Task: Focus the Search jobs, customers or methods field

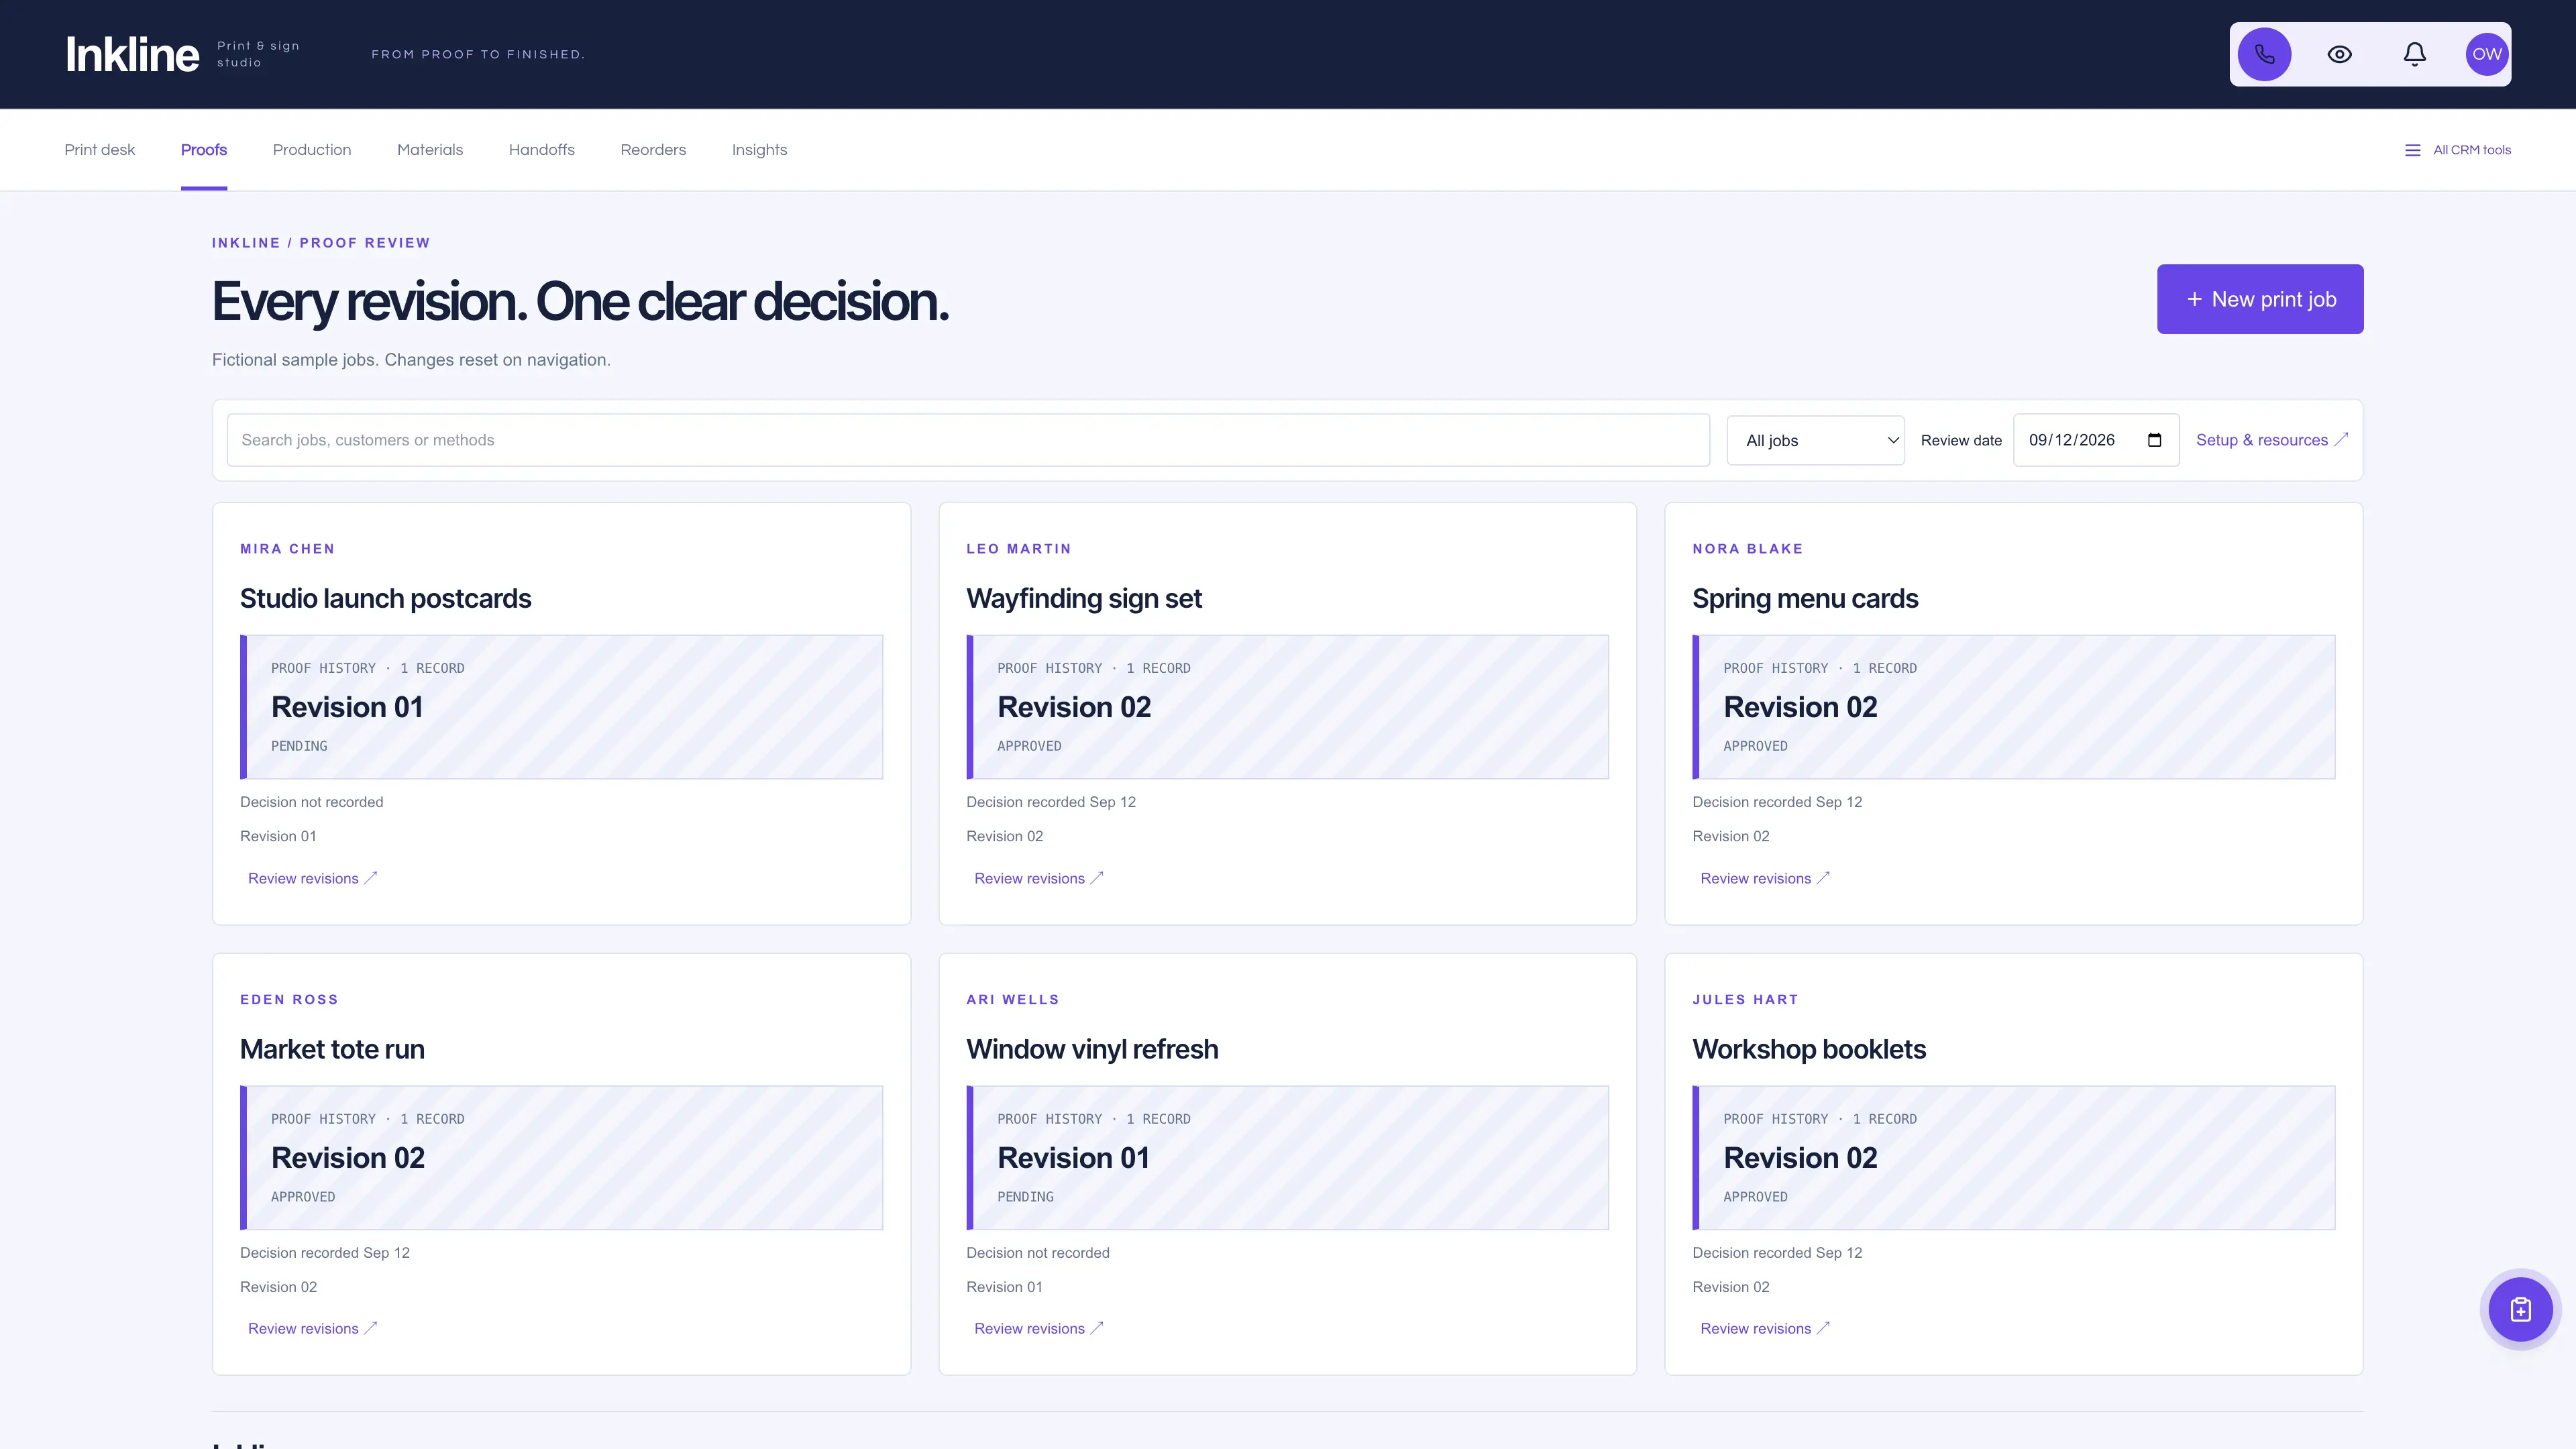Action: pos(968,440)
